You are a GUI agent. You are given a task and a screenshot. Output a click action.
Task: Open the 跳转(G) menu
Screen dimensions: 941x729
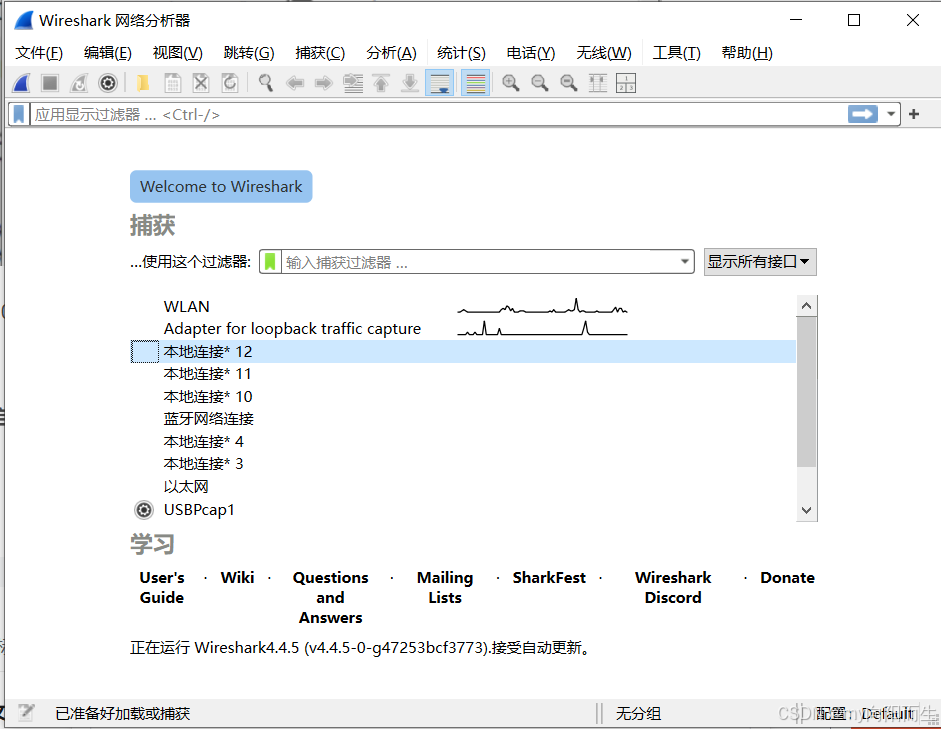pos(249,53)
